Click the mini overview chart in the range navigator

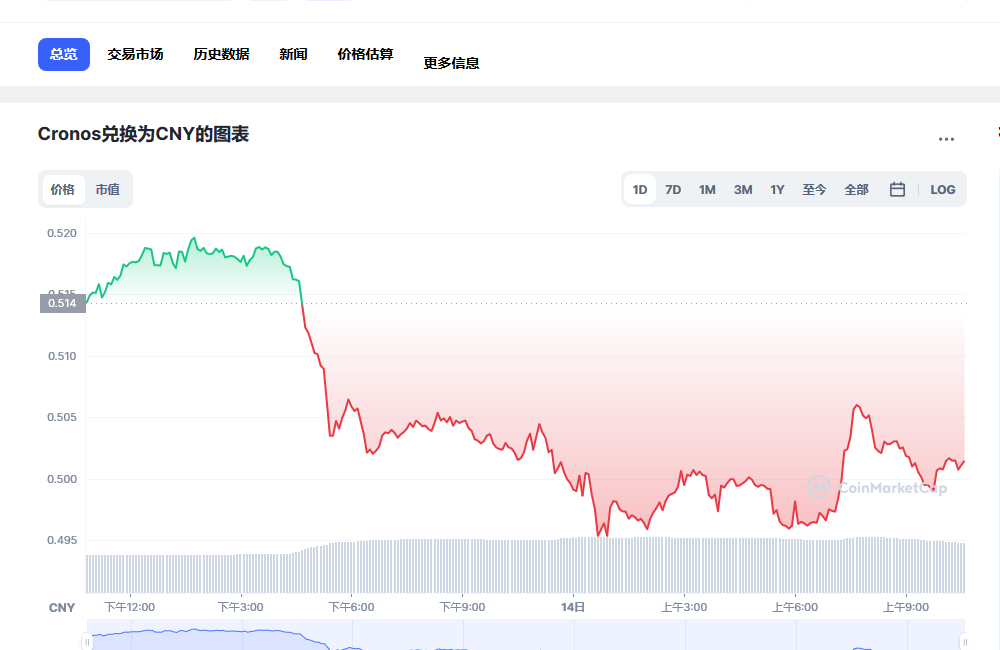click(526, 635)
